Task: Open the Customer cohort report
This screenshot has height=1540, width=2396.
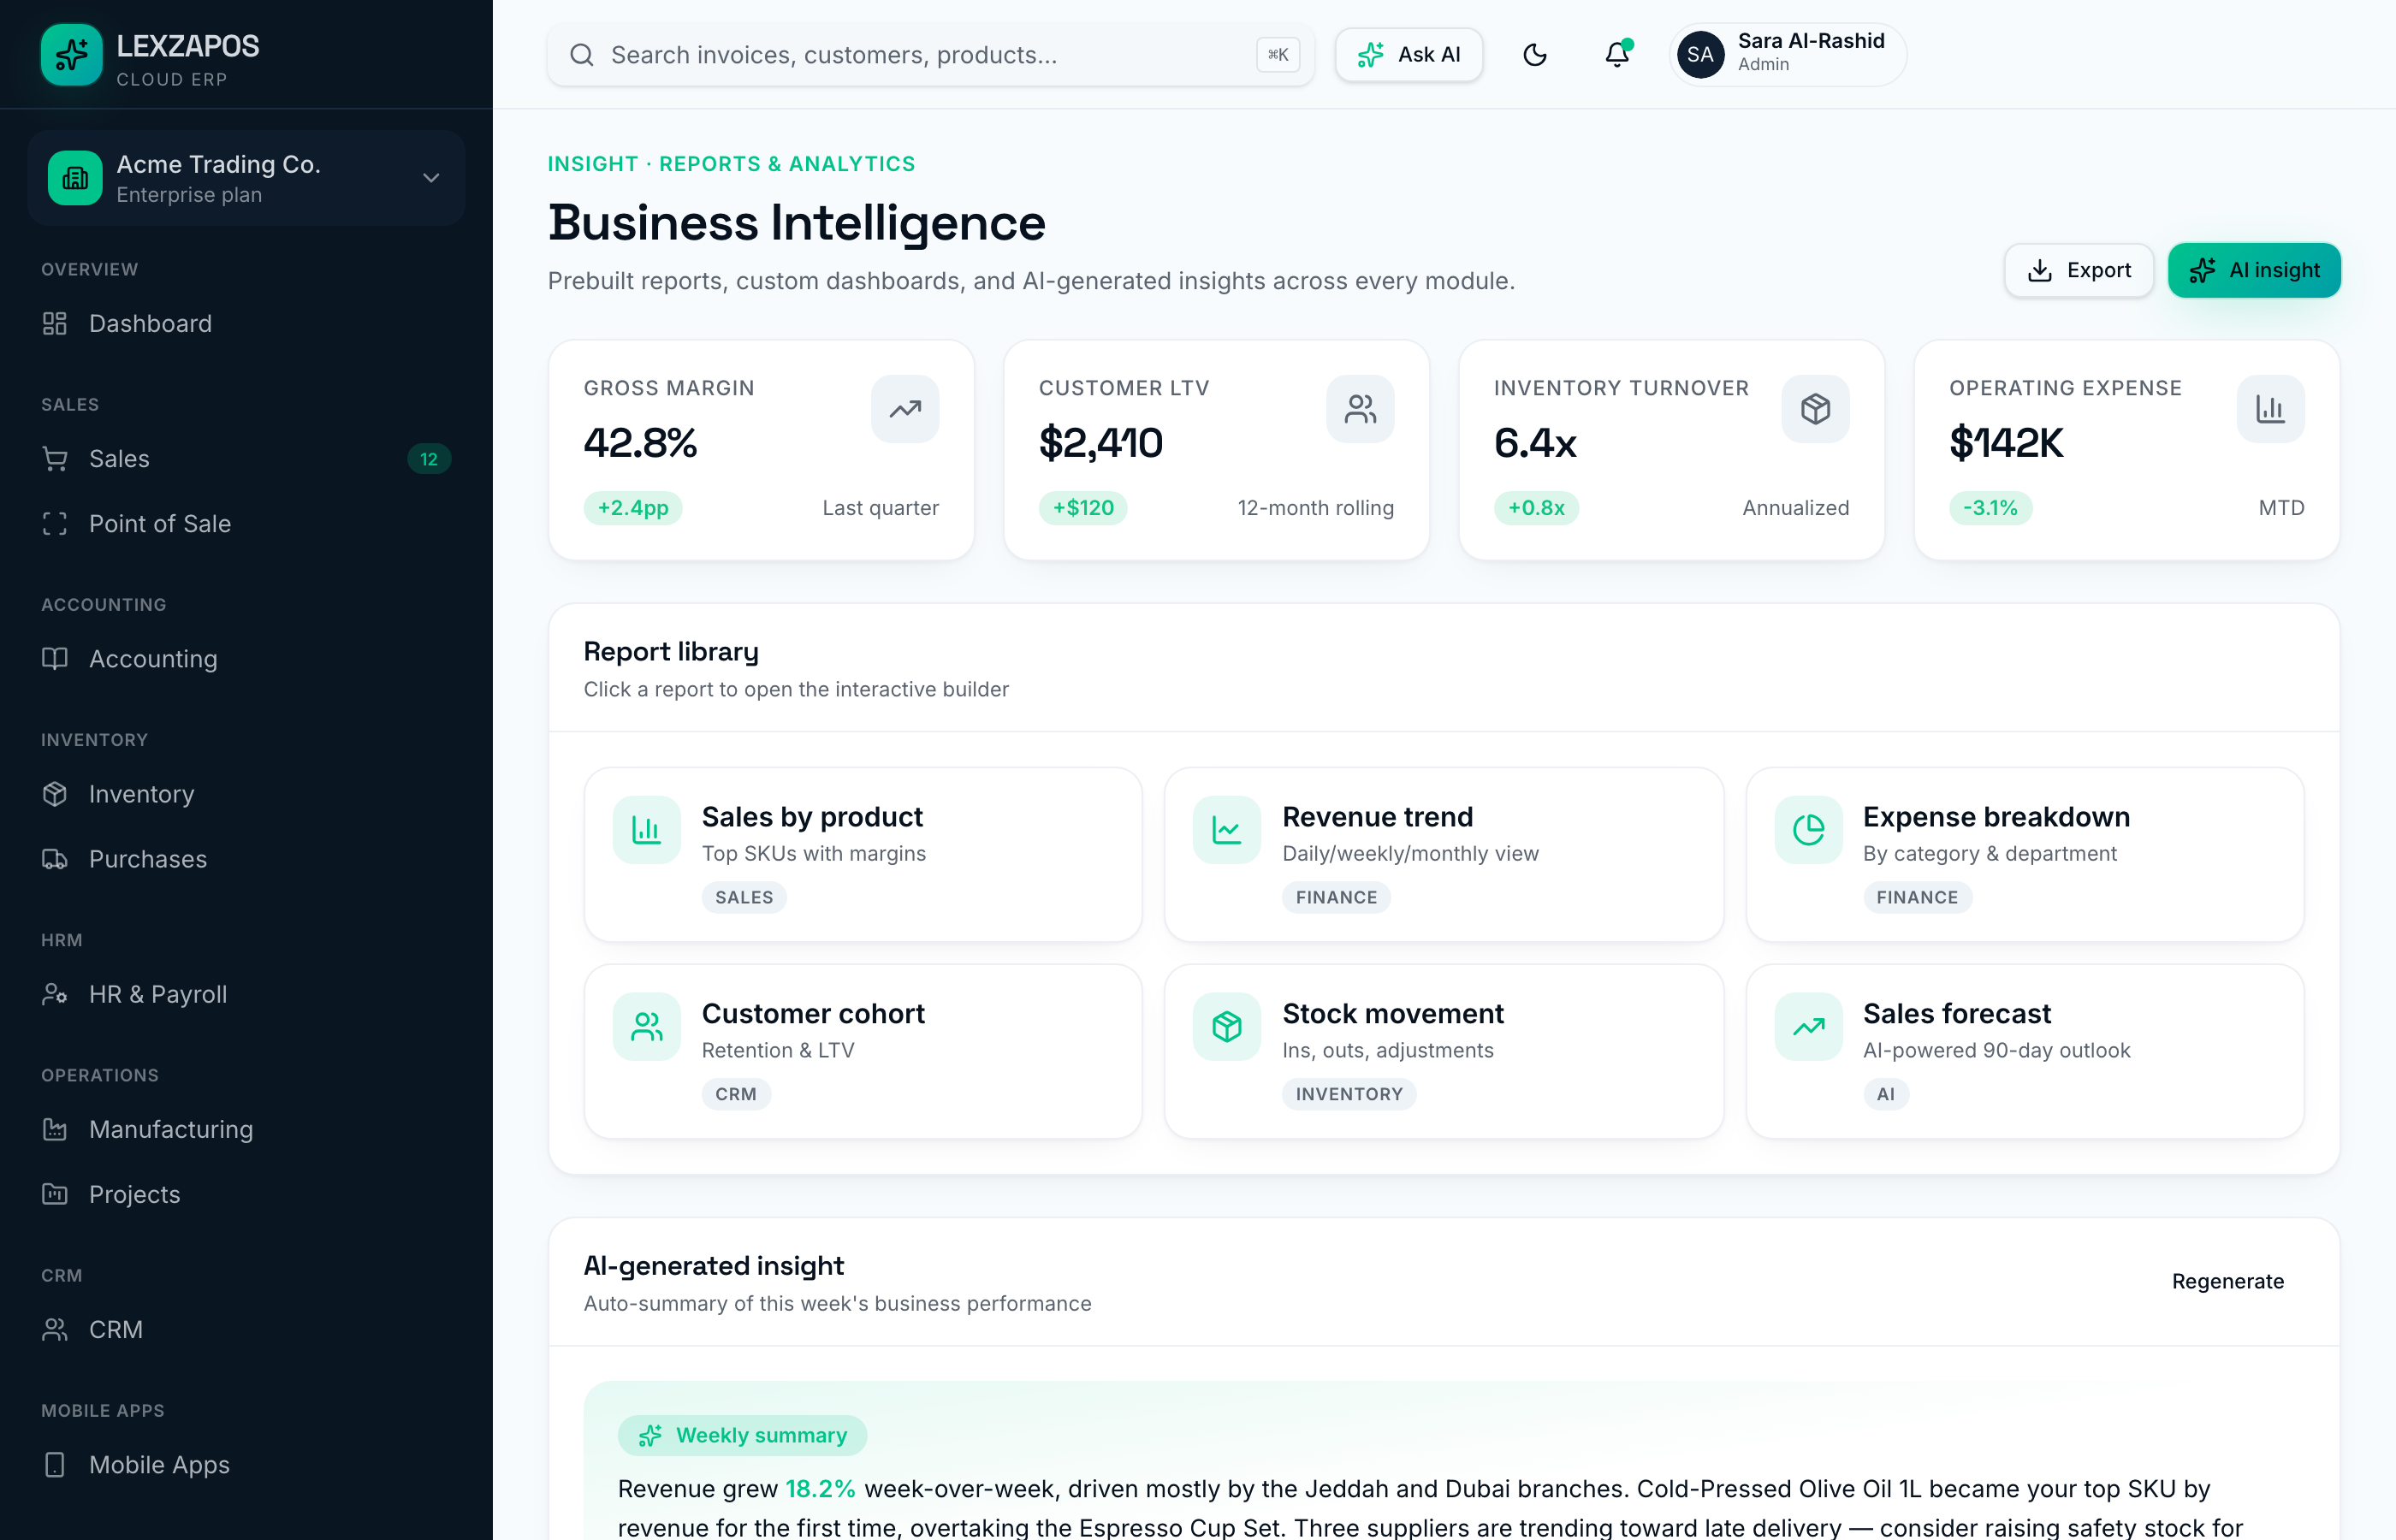Action: pyautogui.click(x=863, y=1051)
